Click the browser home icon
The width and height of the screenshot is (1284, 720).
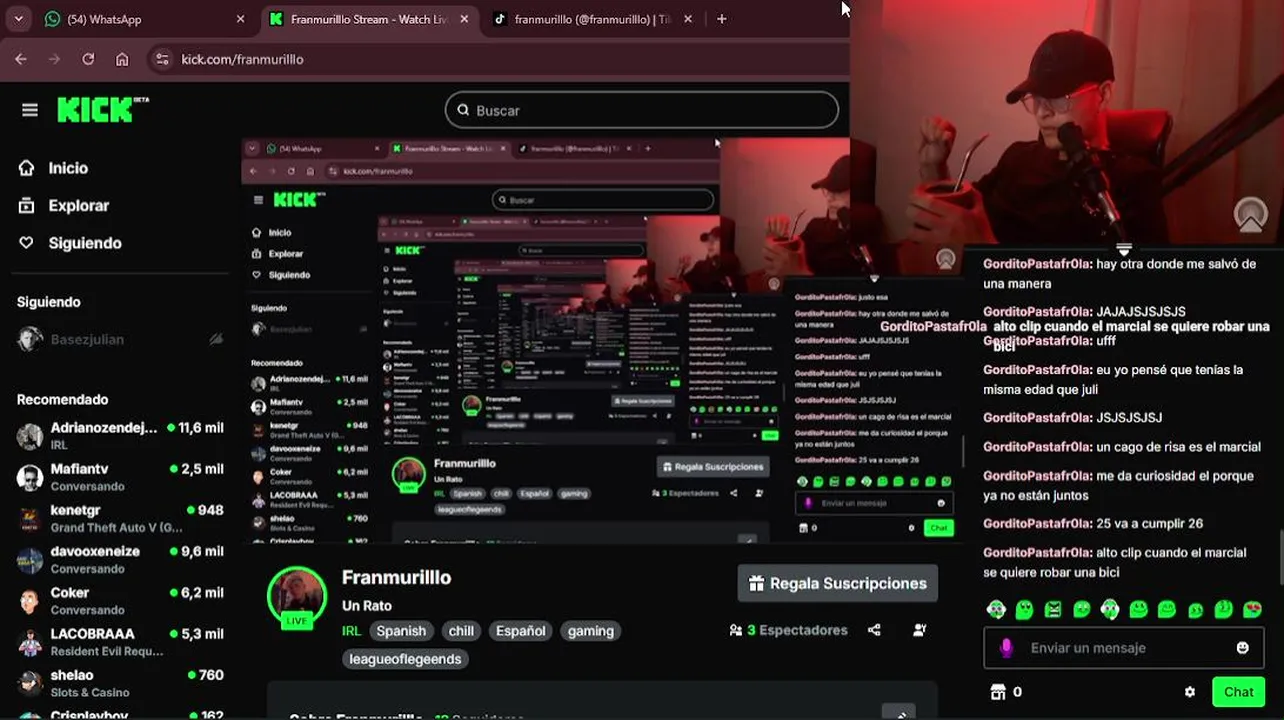tap(122, 59)
